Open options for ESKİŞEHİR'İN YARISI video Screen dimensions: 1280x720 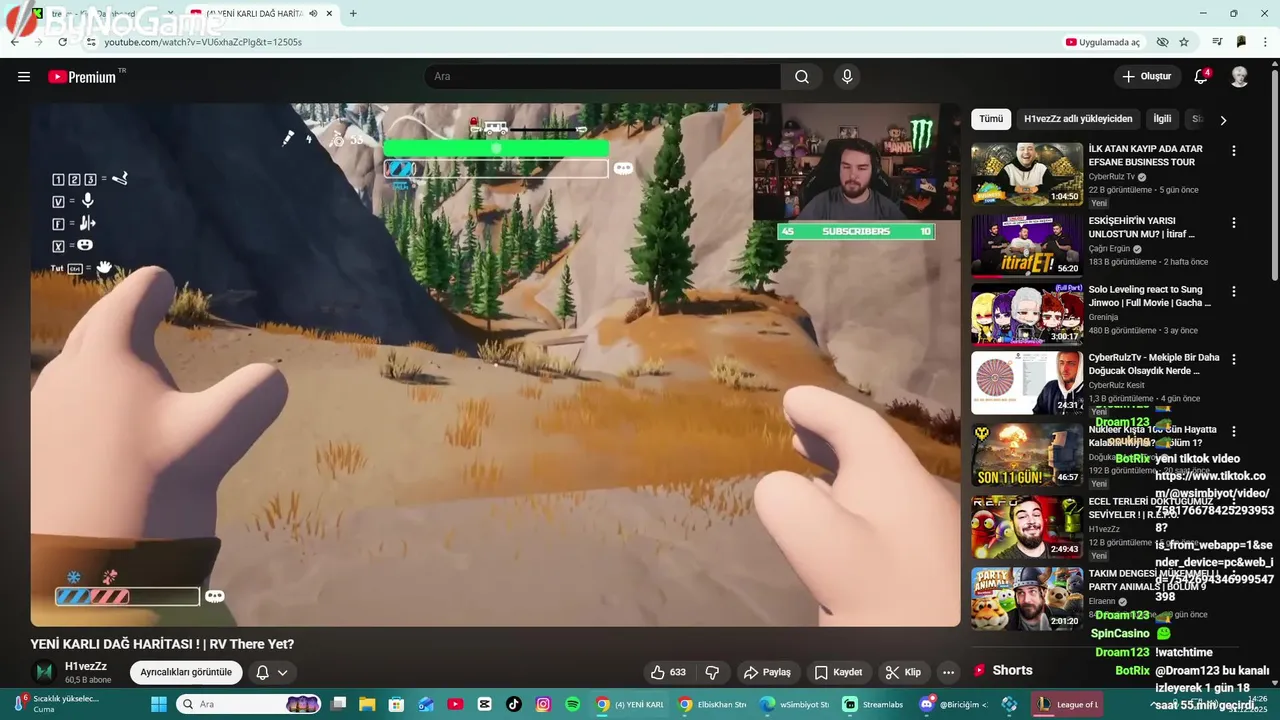click(x=1234, y=223)
